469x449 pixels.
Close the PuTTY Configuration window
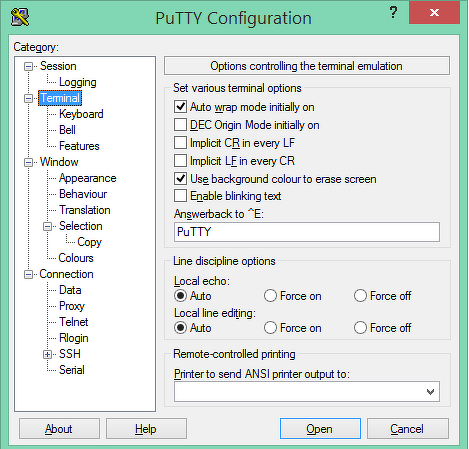coord(434,12)
